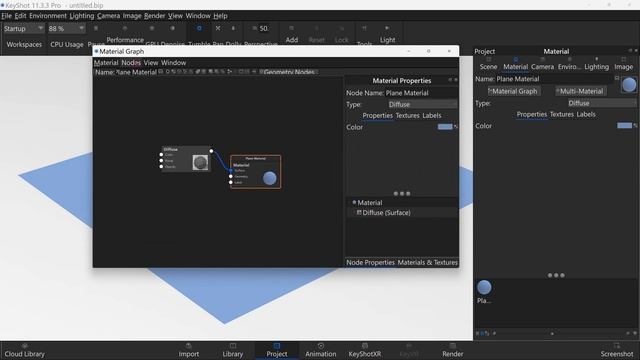Toggle Denoise in main toolbar

click(x=172, y=29)
